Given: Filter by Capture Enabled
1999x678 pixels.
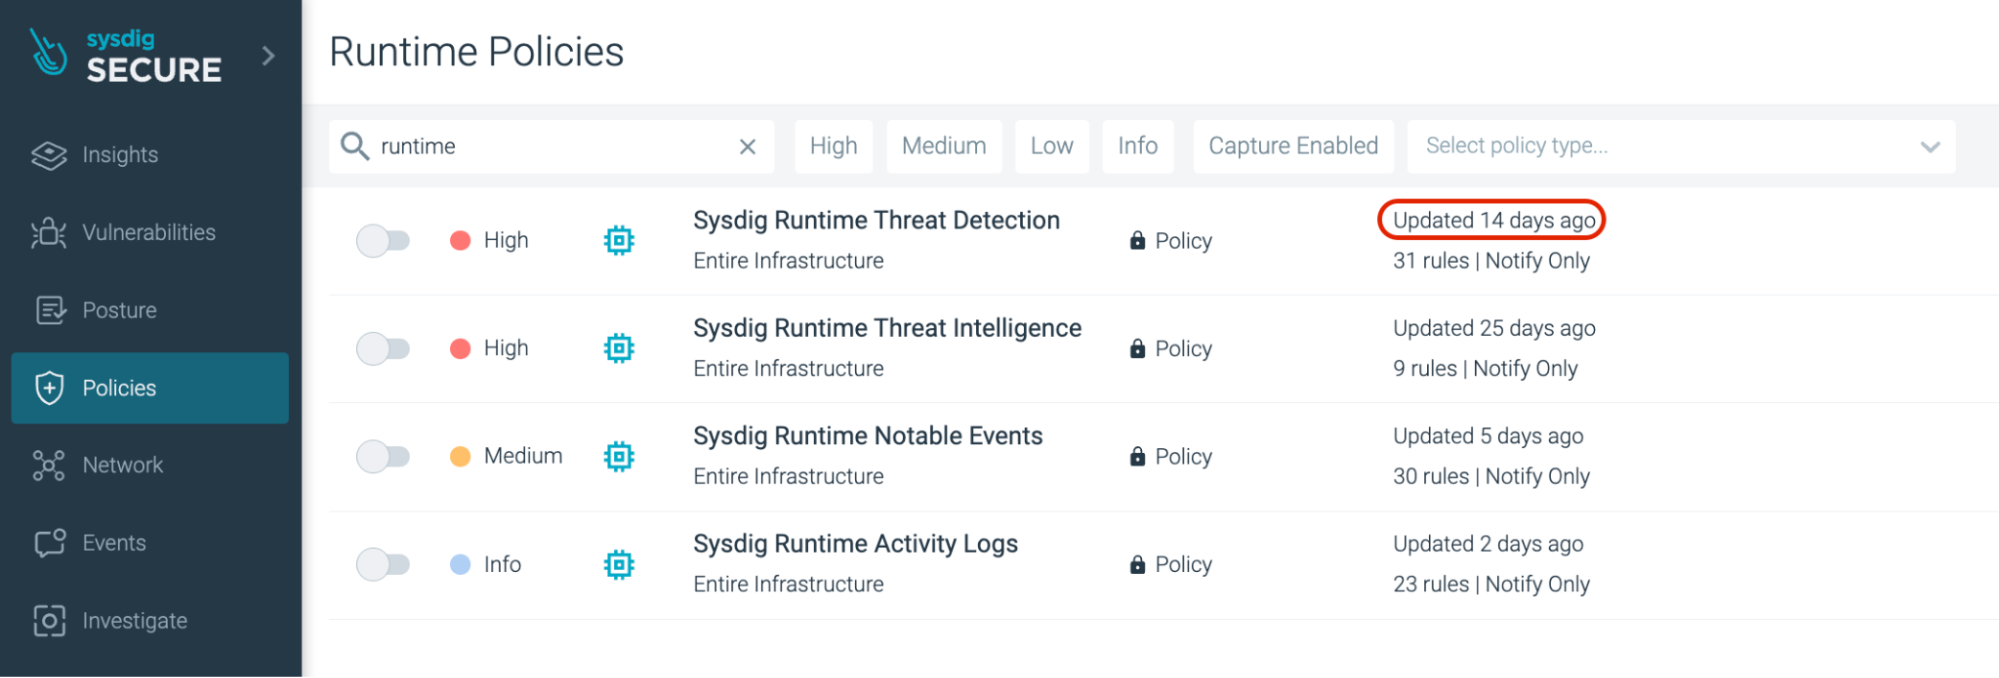Looking at the screenshot, I should pos(1292,146).
